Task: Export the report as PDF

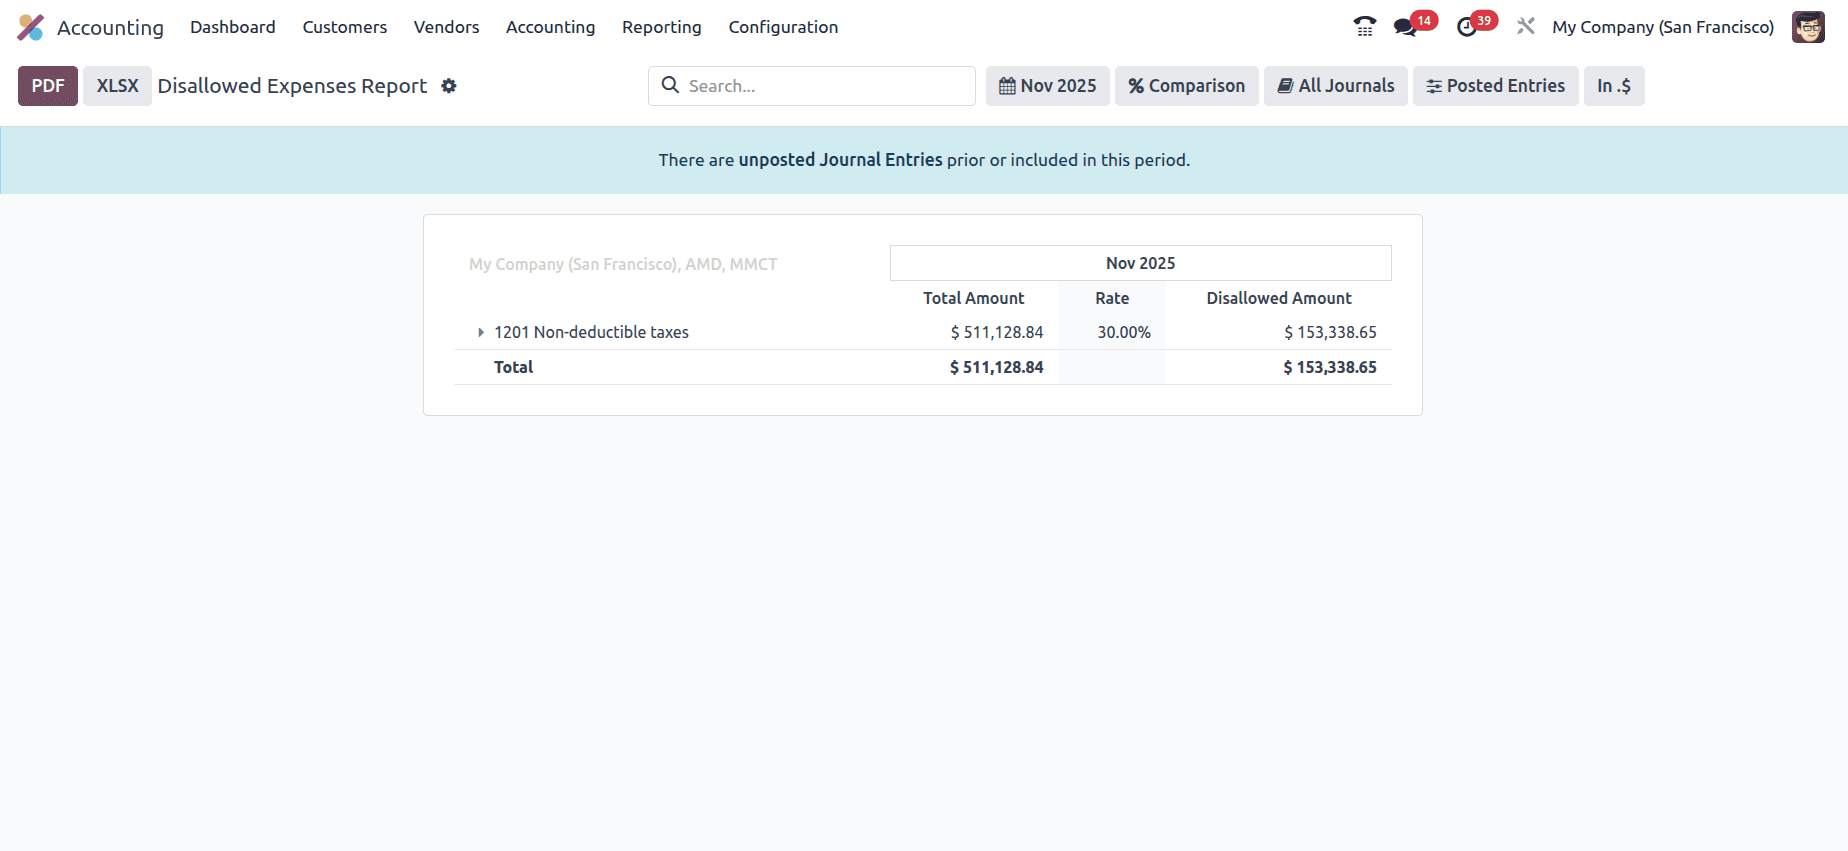Action: click(x=48, y=86)
